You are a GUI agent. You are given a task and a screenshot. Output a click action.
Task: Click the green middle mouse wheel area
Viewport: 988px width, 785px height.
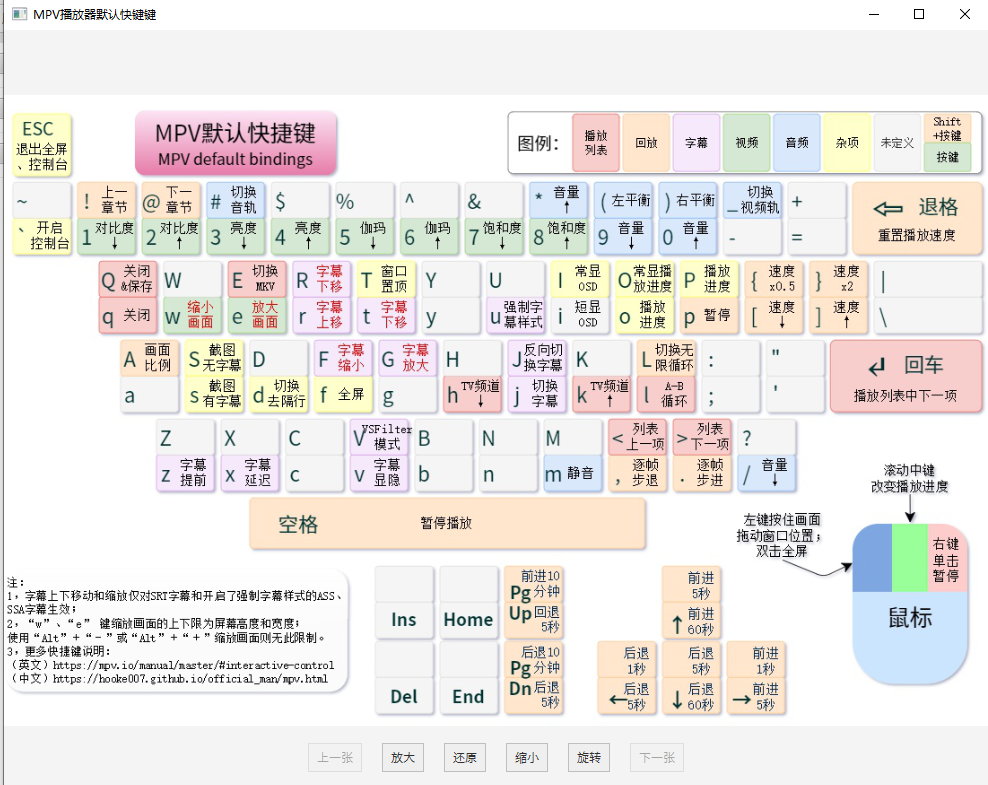click(910, 558)
